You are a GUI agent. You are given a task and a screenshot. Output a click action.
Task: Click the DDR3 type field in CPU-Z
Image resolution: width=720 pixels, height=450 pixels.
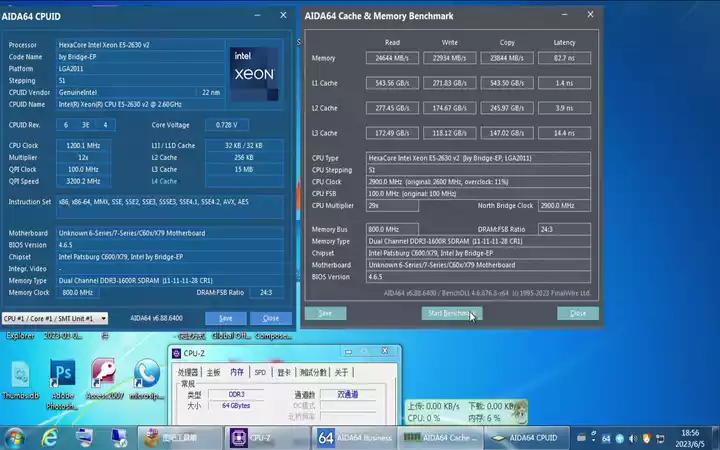click(236, 394)
